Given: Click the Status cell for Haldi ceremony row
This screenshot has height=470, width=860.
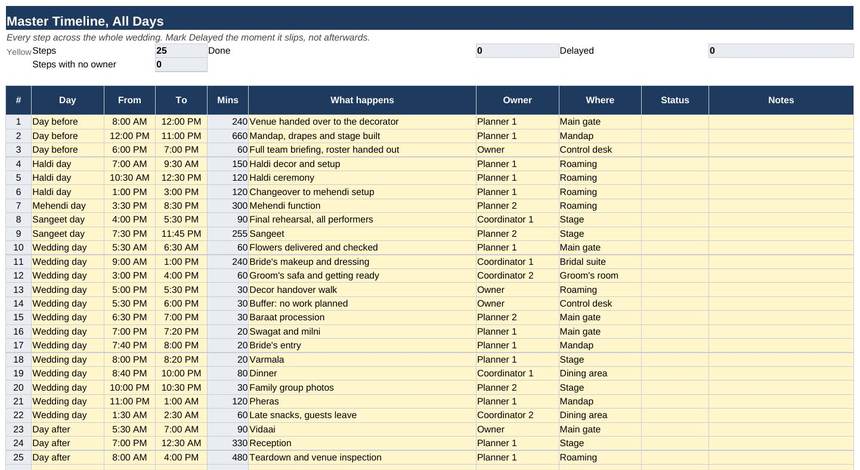Looking at the screenshot, I should [675, 178].
